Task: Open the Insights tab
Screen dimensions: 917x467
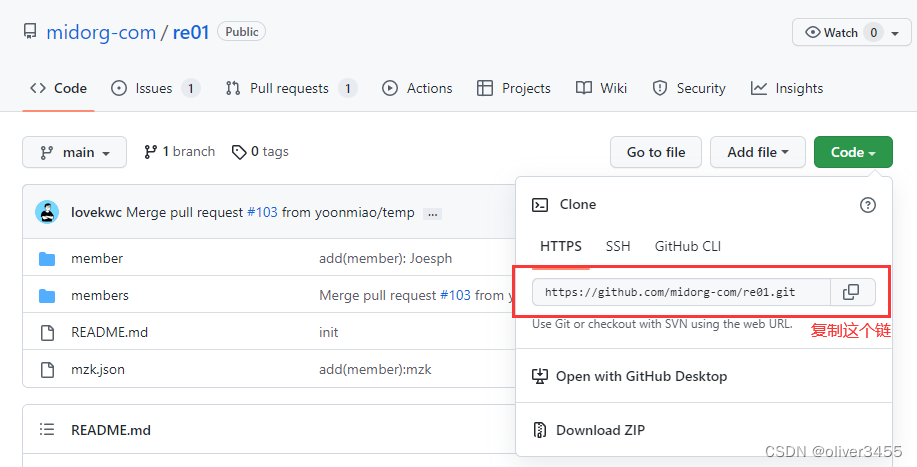Action: click(x=787, y=88)
